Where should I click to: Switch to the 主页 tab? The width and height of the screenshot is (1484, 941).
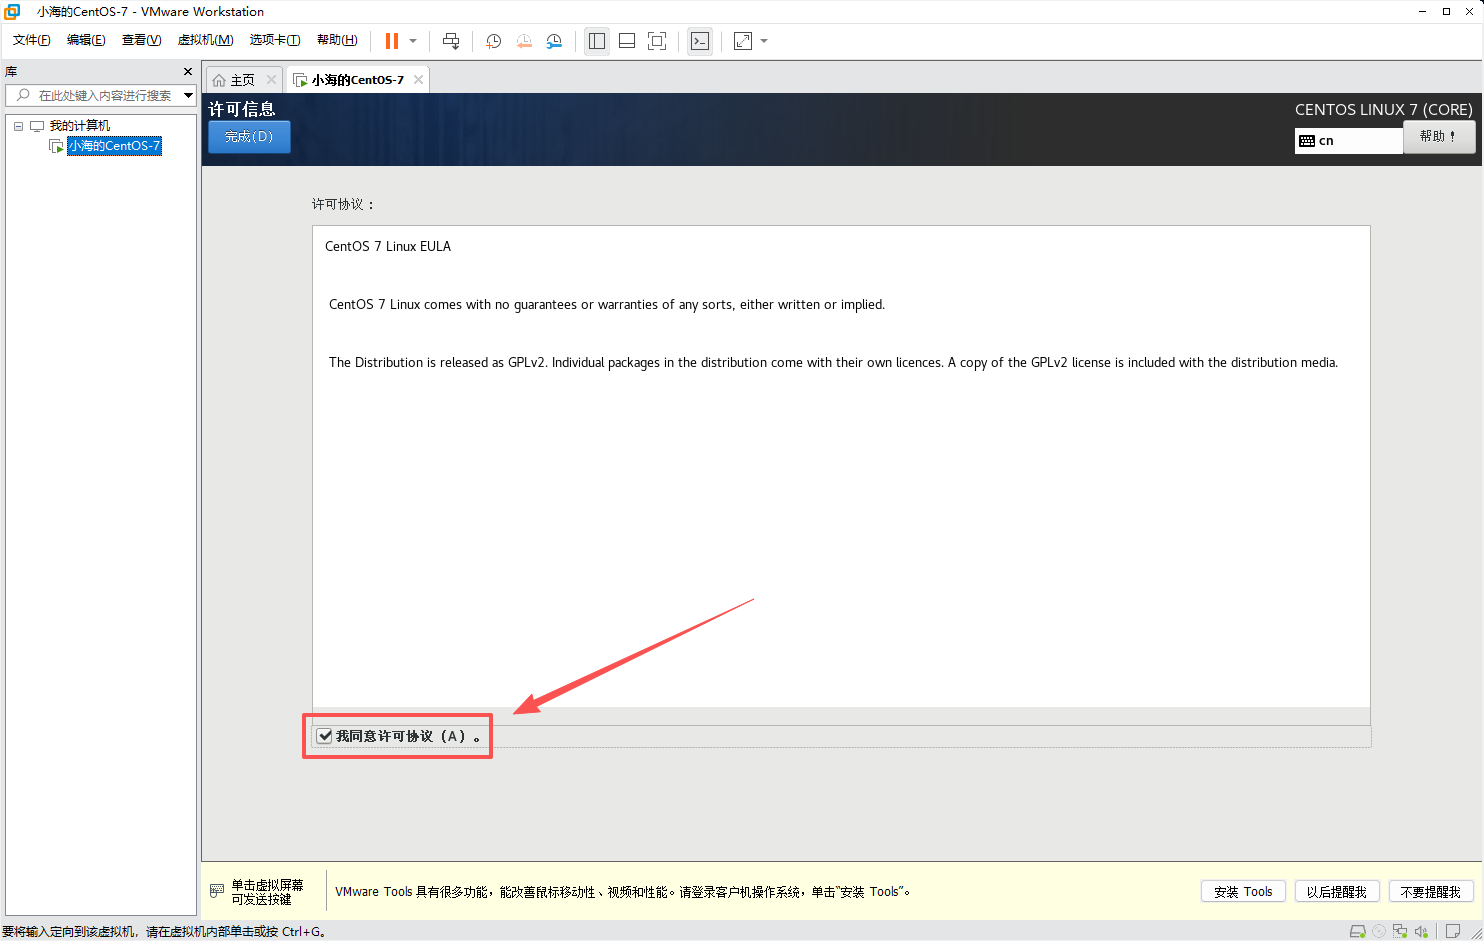pyautogui.click(x=243, y=80)
